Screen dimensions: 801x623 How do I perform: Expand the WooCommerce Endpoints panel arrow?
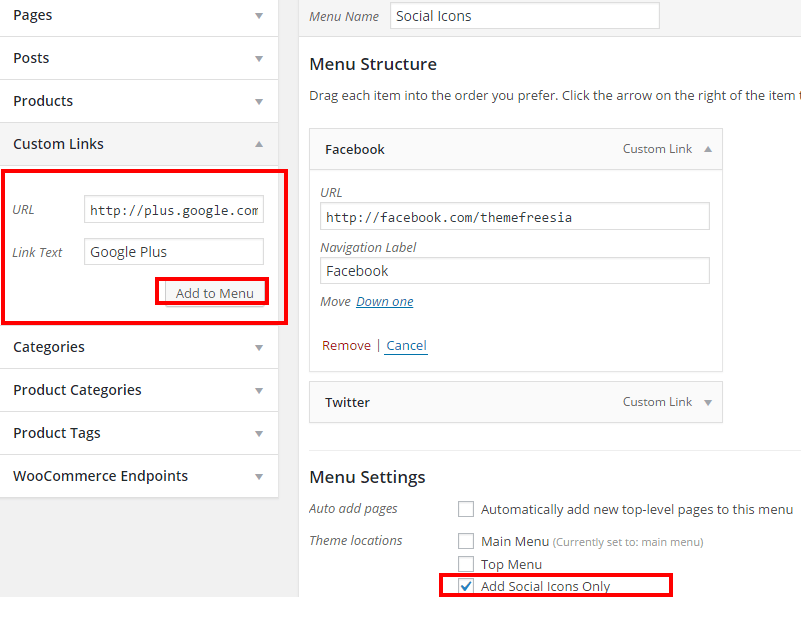coord(259,477)
